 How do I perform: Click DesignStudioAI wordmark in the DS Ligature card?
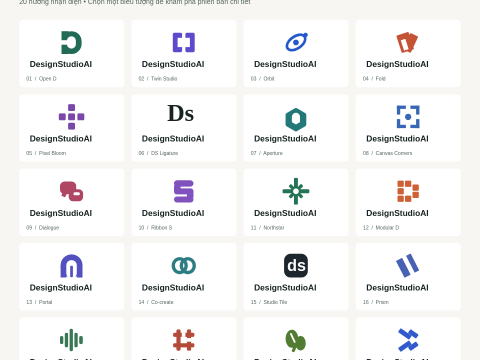pyautogui.click(x=173, y=139)
